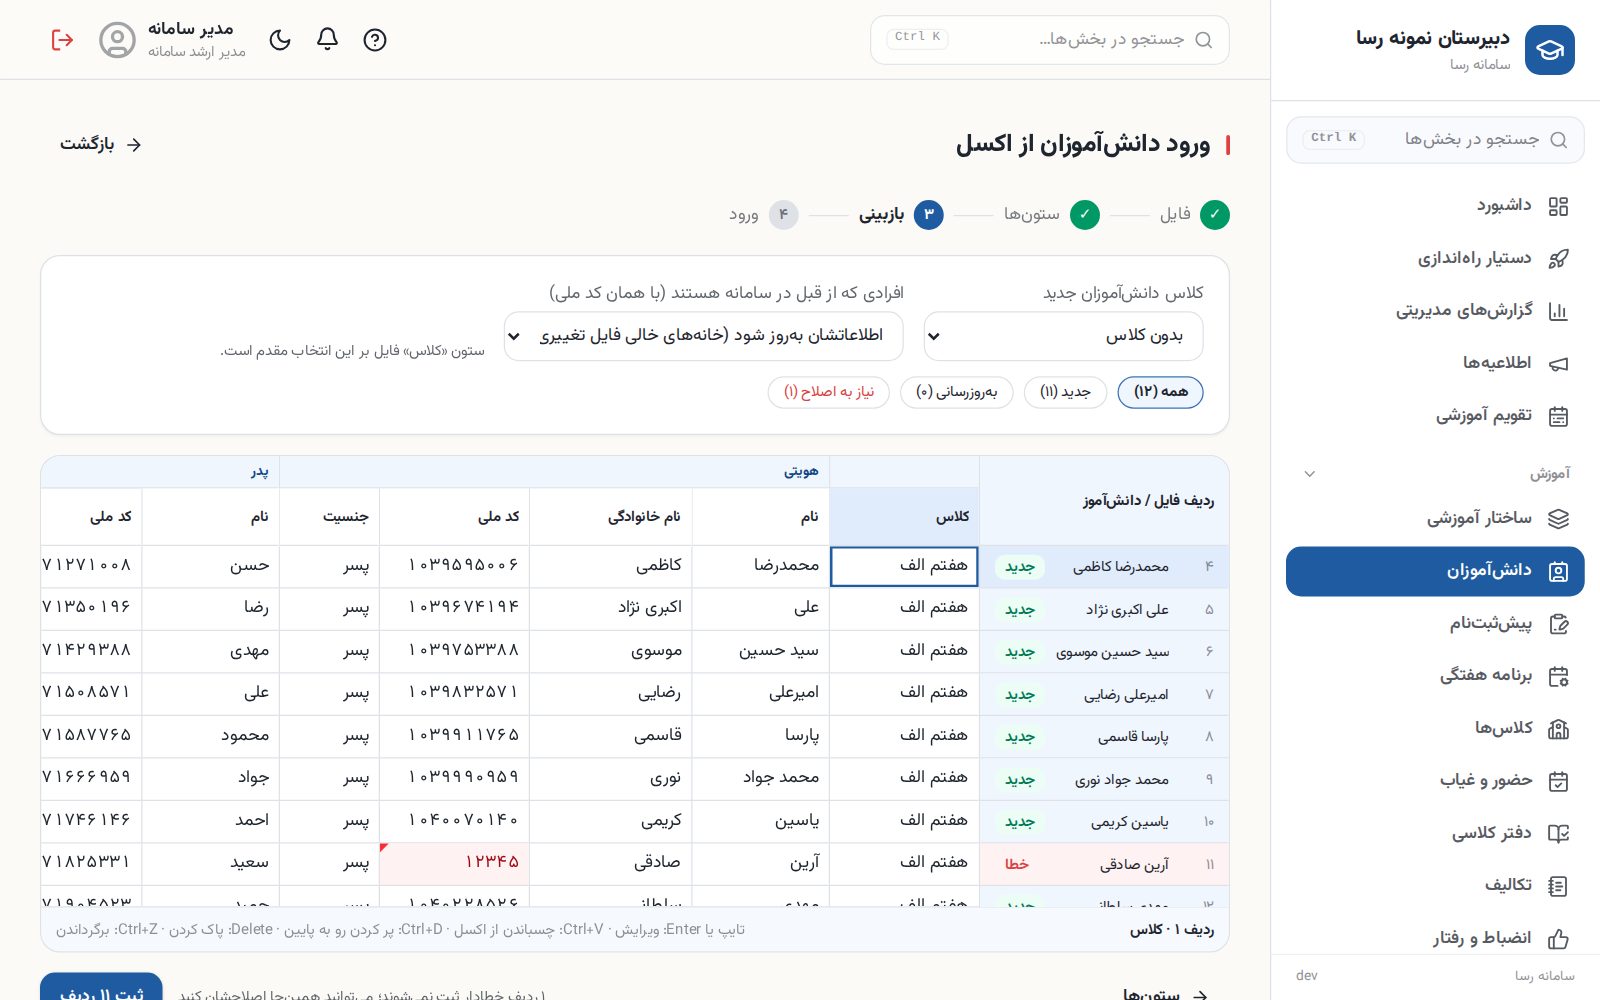The image size is (1600, 1000).
Task: Open گزارش‌های مدیریتی sidebar item
Action: 1435,311
